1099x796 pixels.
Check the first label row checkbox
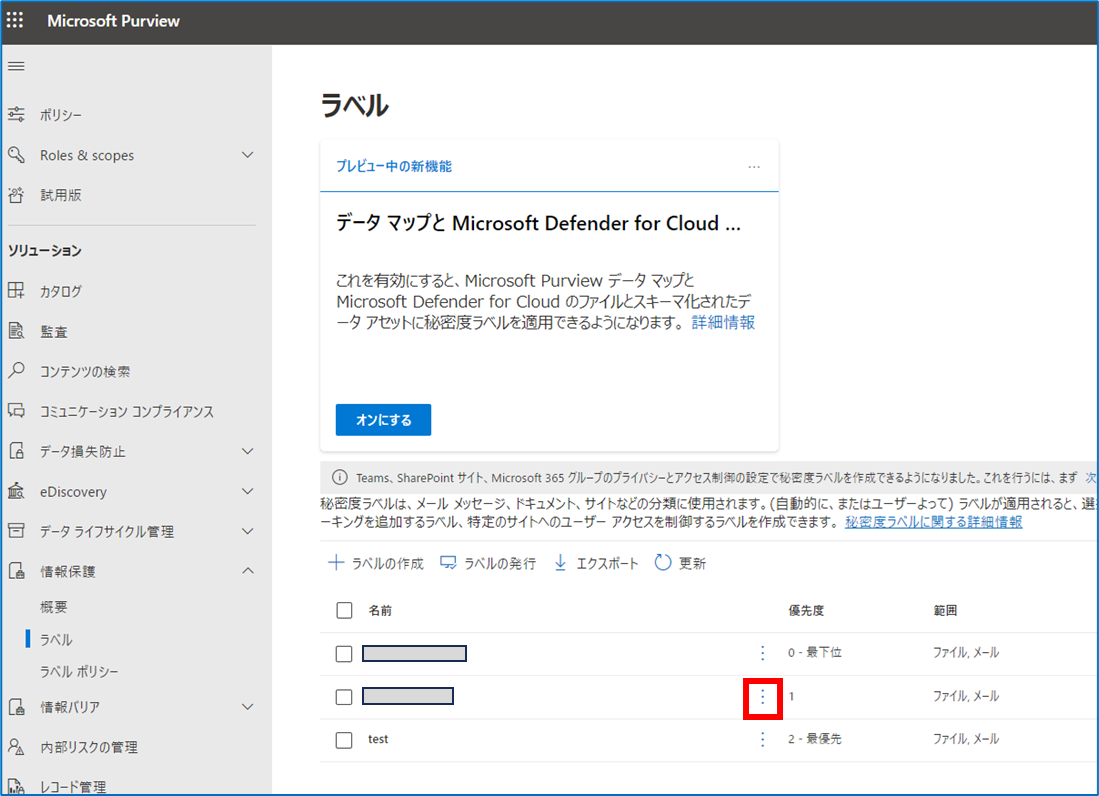(x=343, y=654)
